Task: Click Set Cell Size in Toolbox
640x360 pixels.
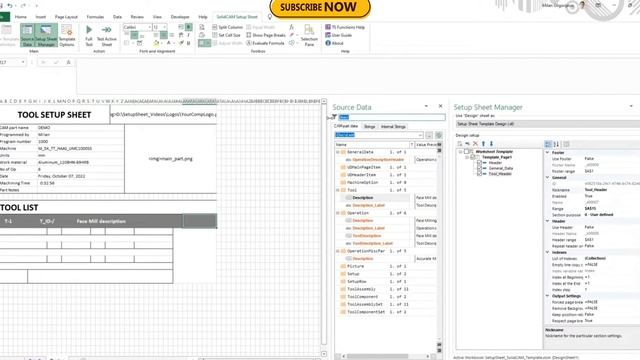Action: 227,35
